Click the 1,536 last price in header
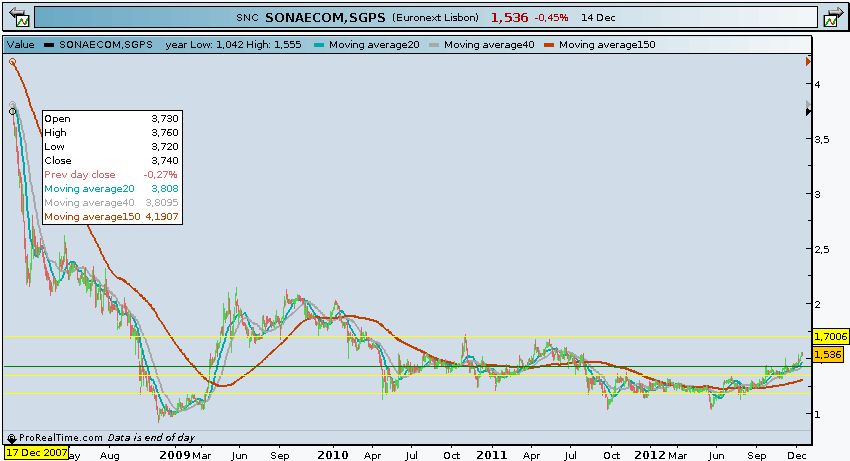Viewport: 850px width, 461px height. coord(510,17)
